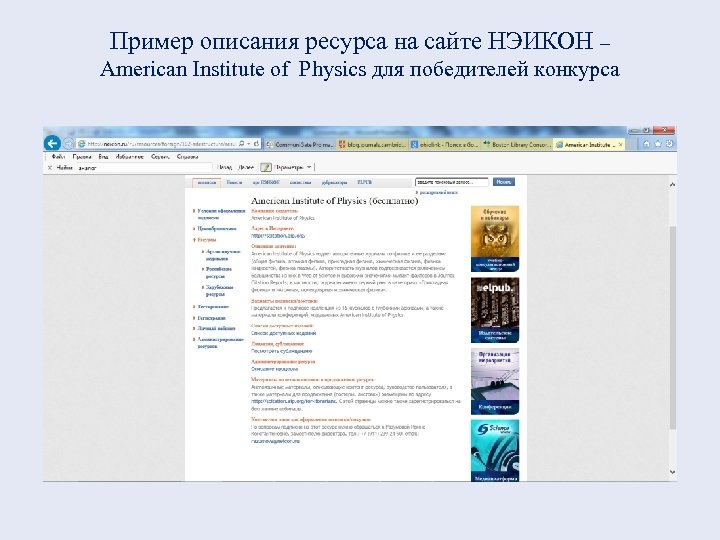Image resolution: width=720 pixels, height=540 pixels.
Task: Open the расширенный поиск link
Action: point(439,193)
